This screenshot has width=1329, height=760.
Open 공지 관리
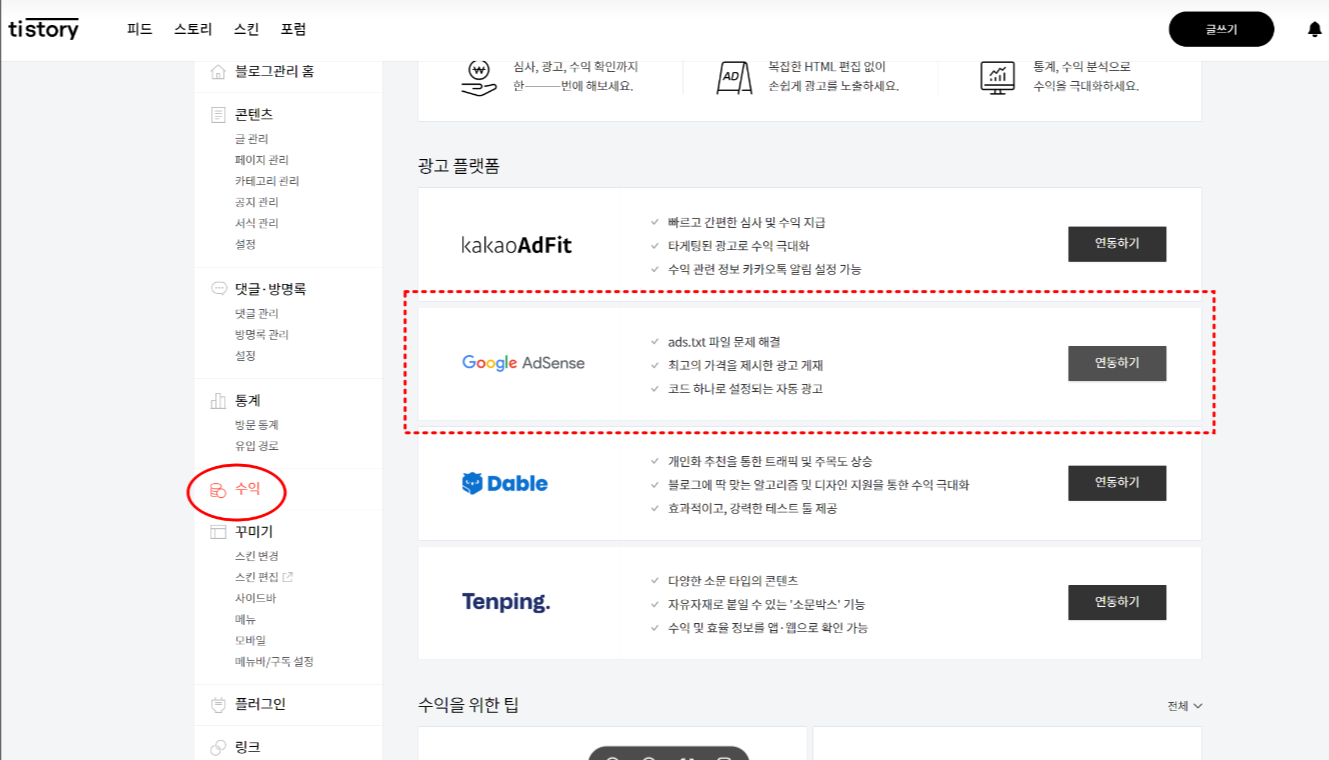(x=257, y=202)
